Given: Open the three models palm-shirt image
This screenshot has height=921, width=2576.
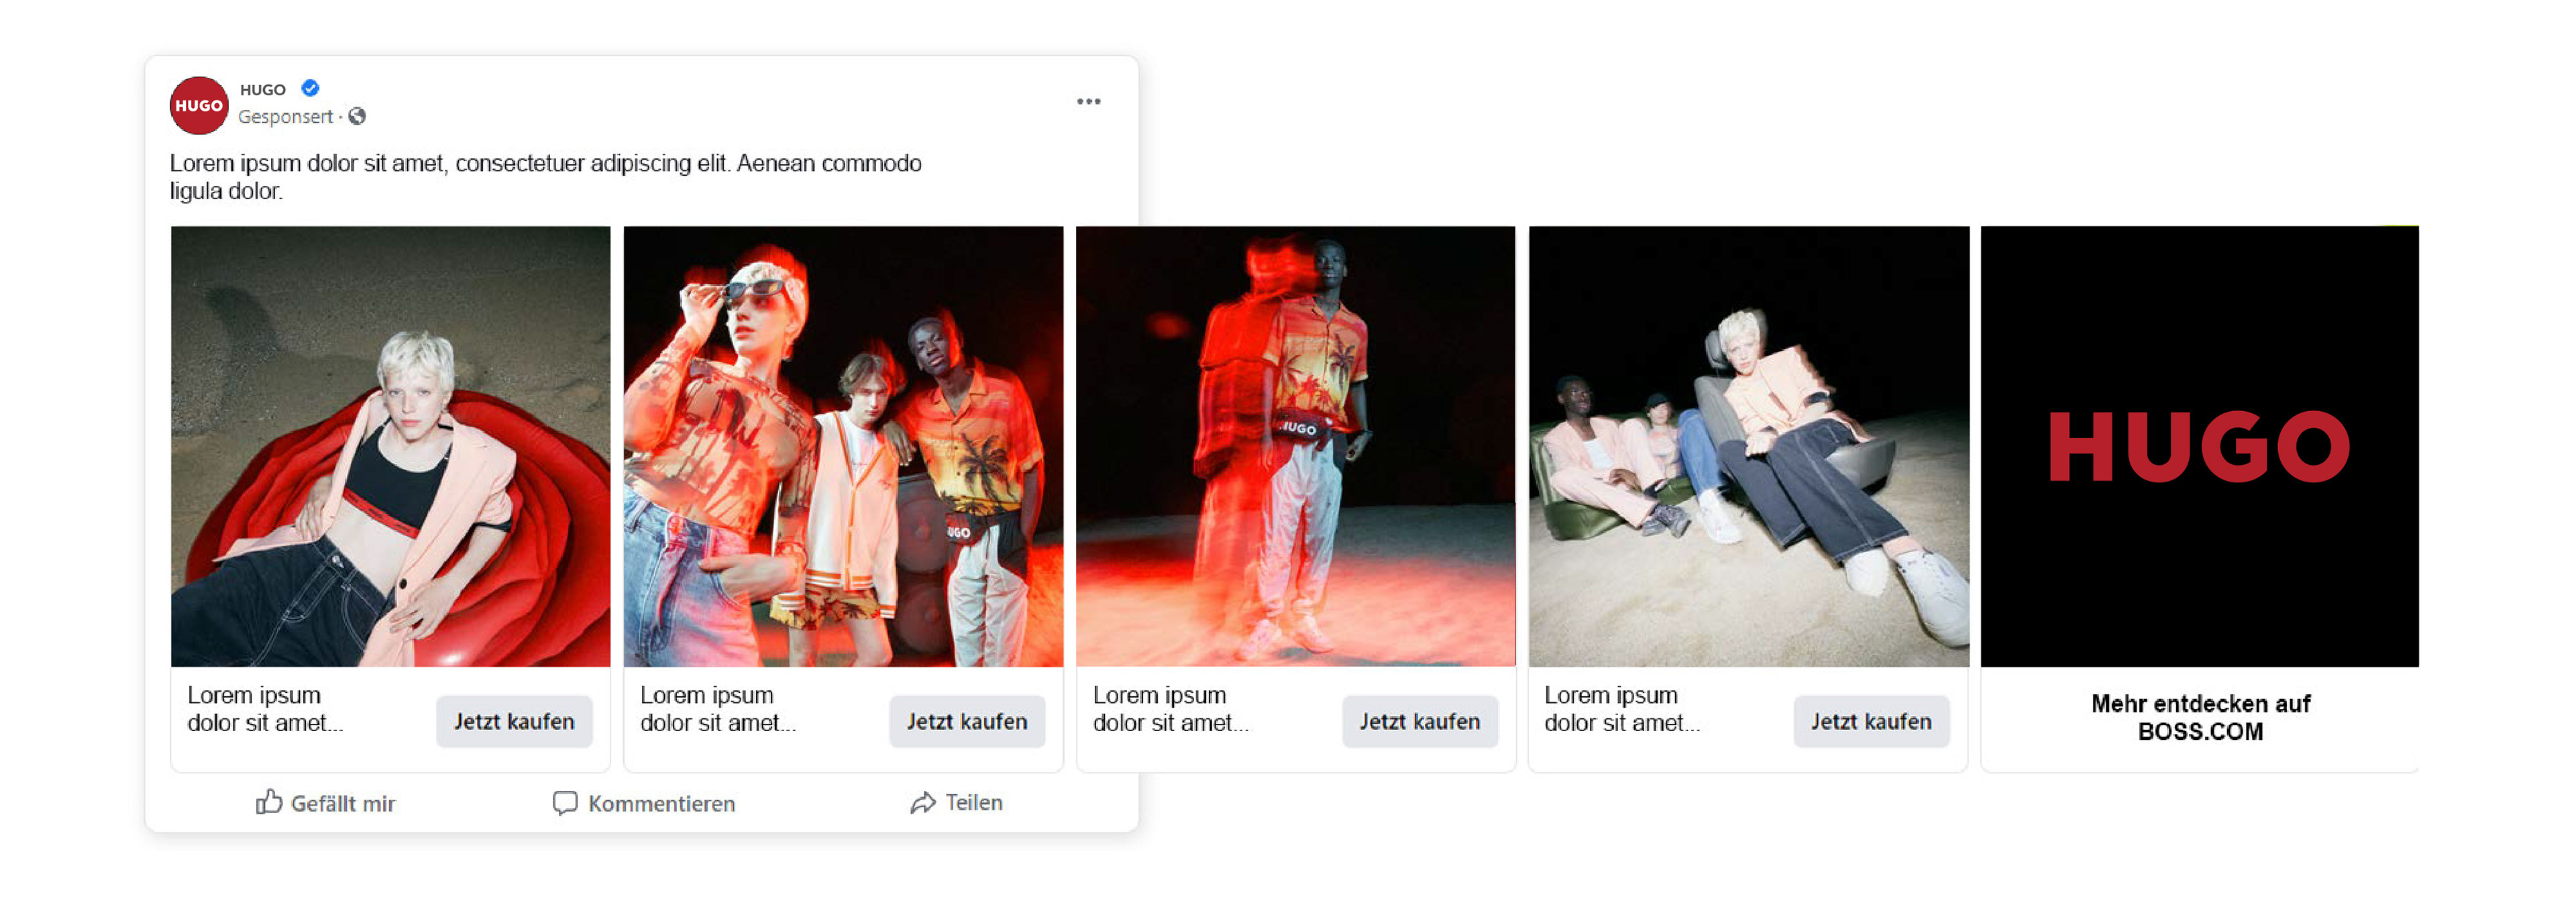Looking at the screenshot, I should click(x=843, y=446).
